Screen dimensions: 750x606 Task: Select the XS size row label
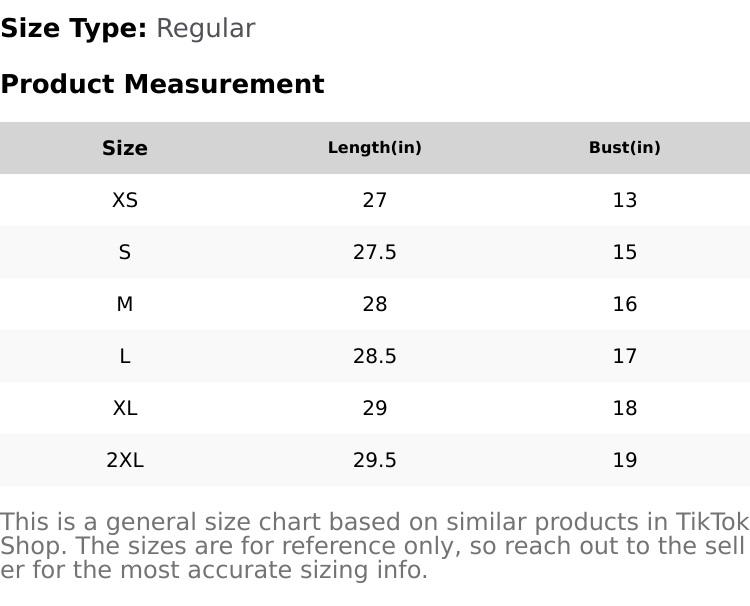pyautogui.click(x=125, y=200)
